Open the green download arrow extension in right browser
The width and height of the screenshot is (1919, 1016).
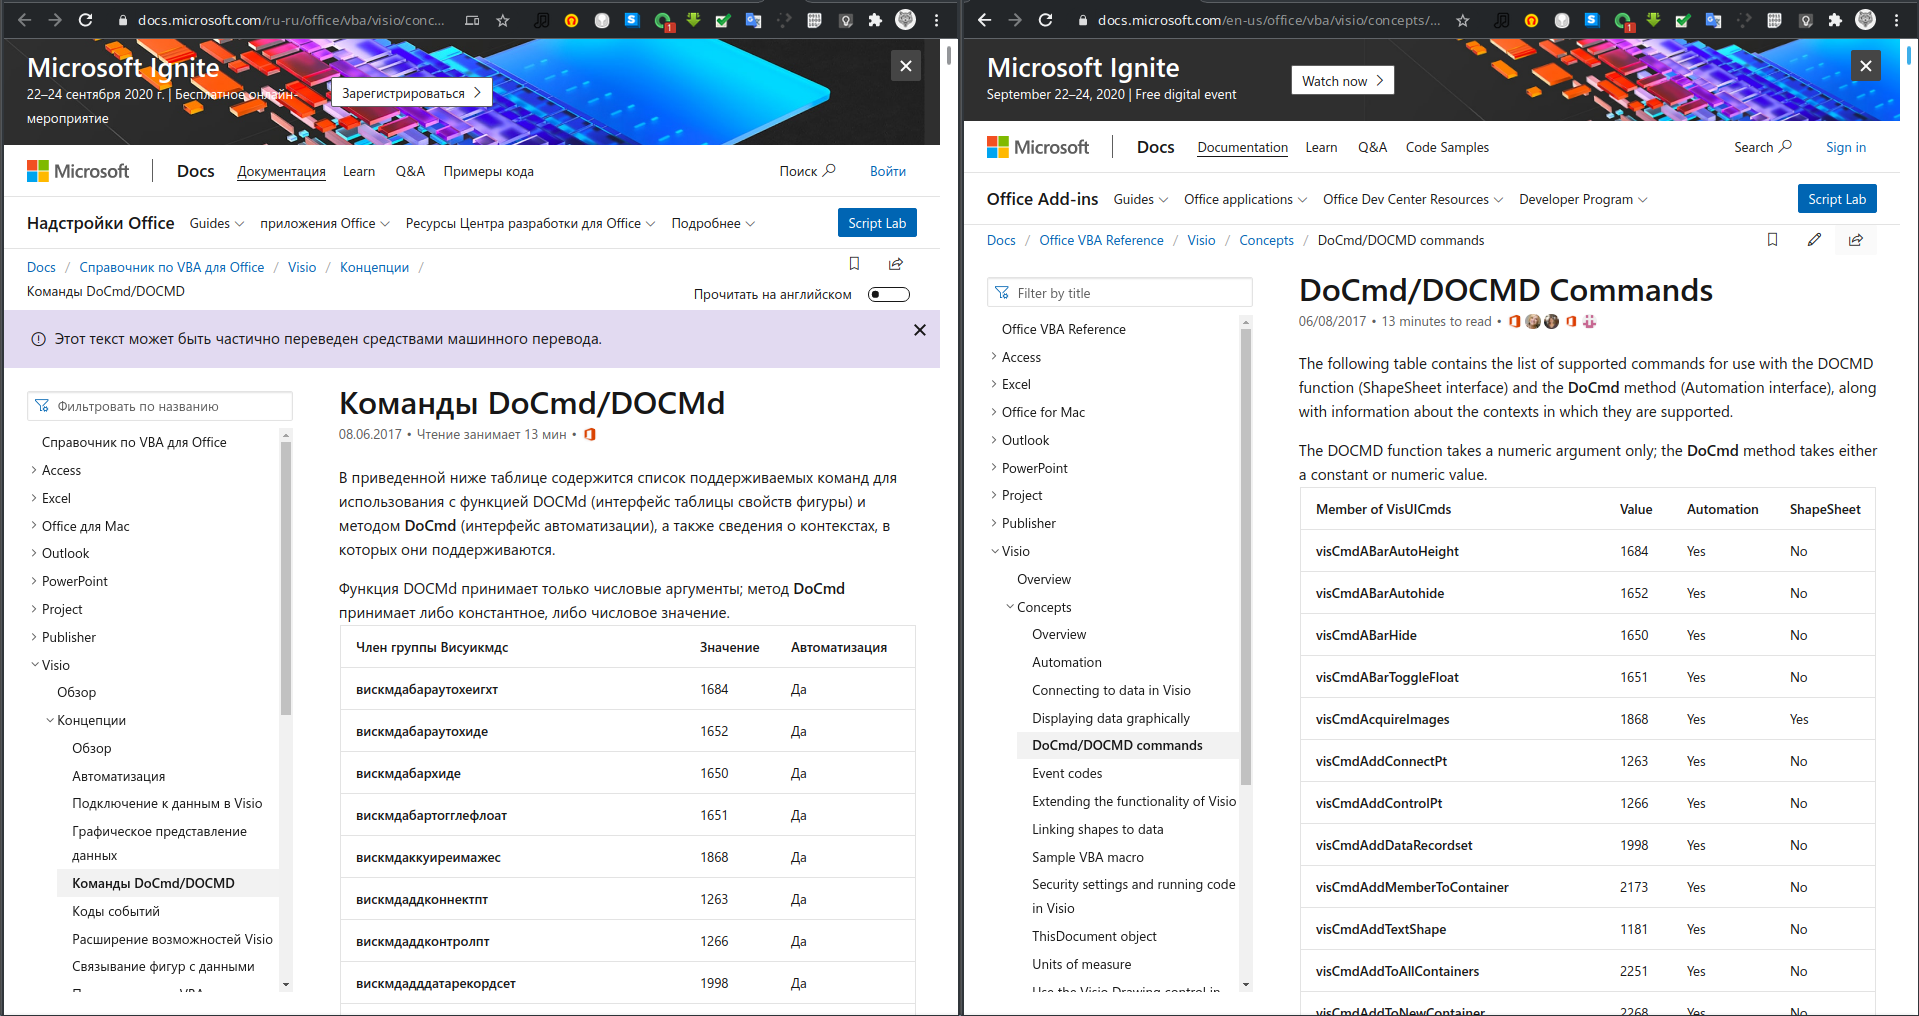[x=1653, y=20]
